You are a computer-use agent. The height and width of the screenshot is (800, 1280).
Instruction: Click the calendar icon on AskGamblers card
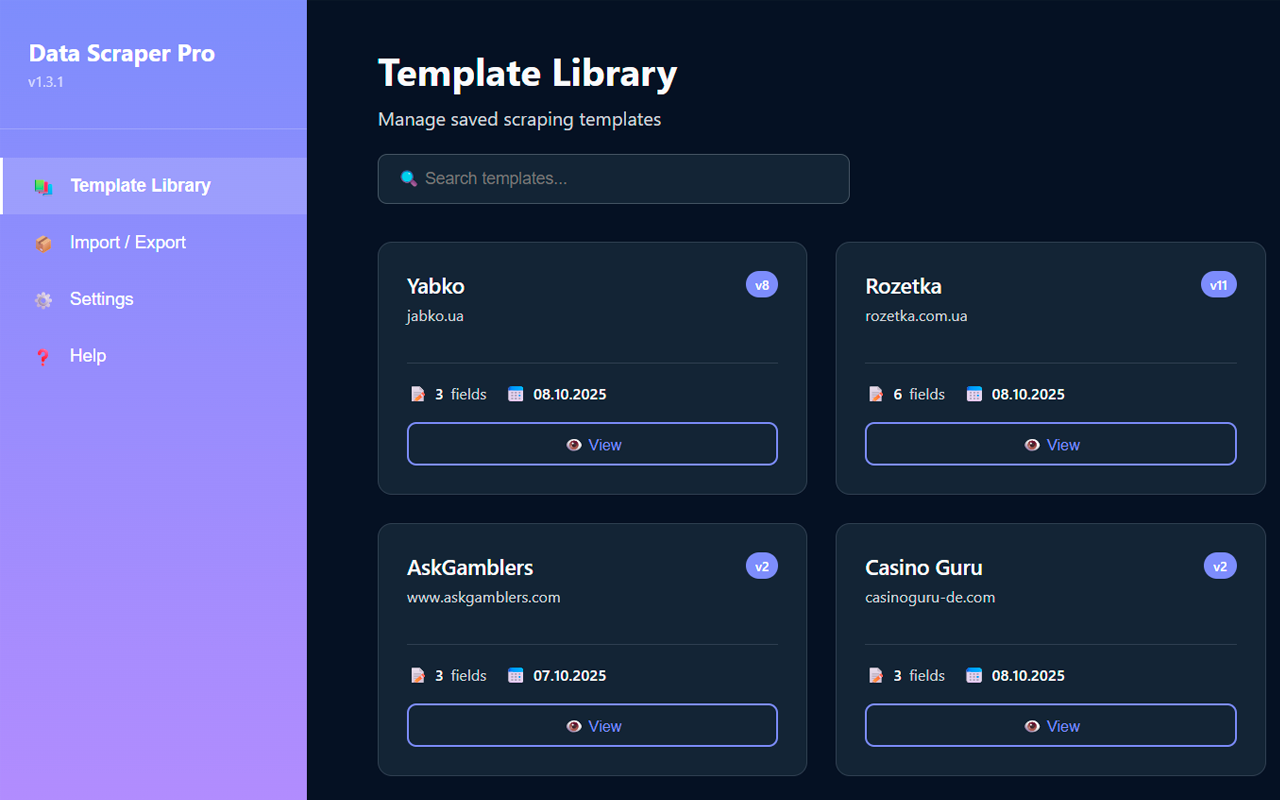click(x=515, y=675)
